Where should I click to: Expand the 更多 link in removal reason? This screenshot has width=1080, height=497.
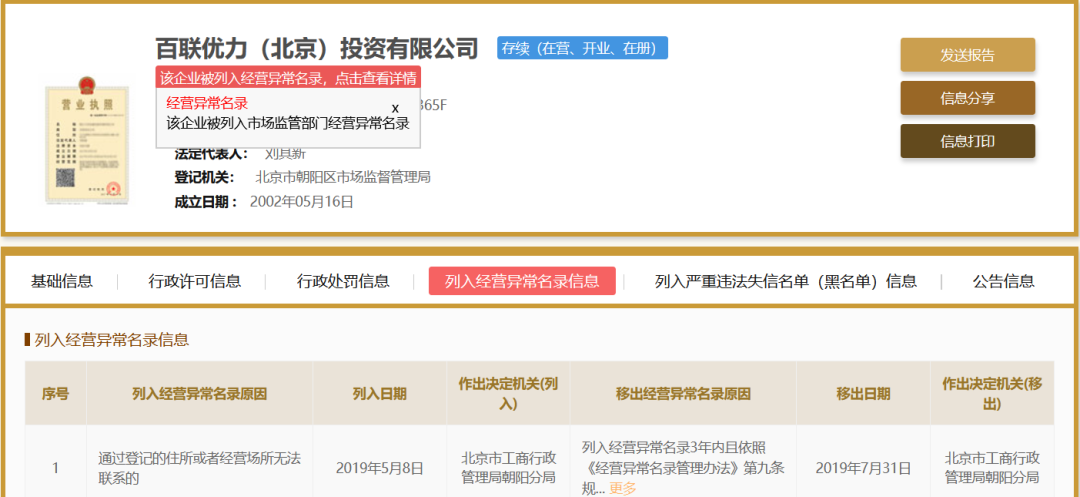pos(623,489)
